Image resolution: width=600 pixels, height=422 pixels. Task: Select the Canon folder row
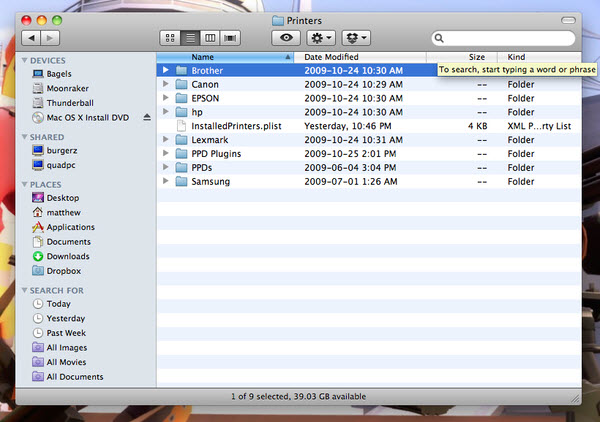tap(369, 84)
